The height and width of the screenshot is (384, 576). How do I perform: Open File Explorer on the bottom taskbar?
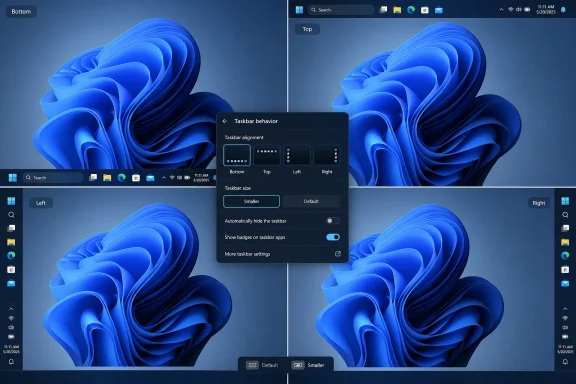tap(107, 178)
